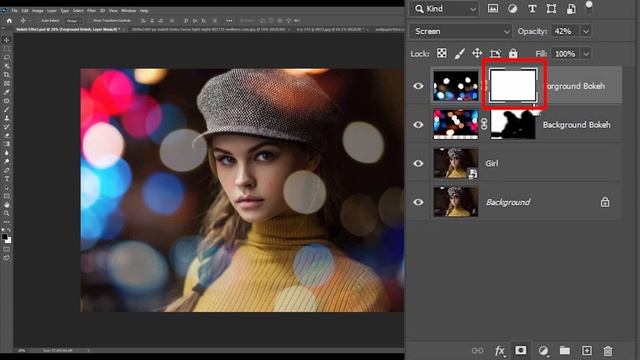Click the Add Layer Mask icon
This screenshot has height=360, width=640.
(520, 350)
